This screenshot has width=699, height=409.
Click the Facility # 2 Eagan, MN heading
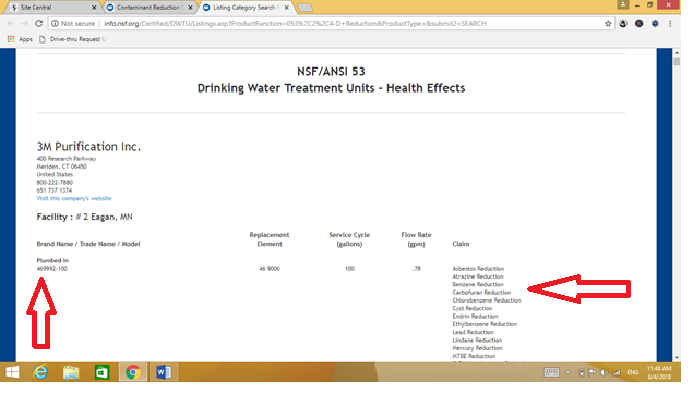point(84,217)
